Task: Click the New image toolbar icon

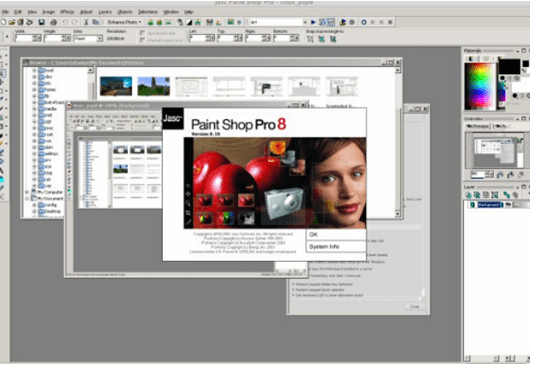Action: [x=4, y=22]
